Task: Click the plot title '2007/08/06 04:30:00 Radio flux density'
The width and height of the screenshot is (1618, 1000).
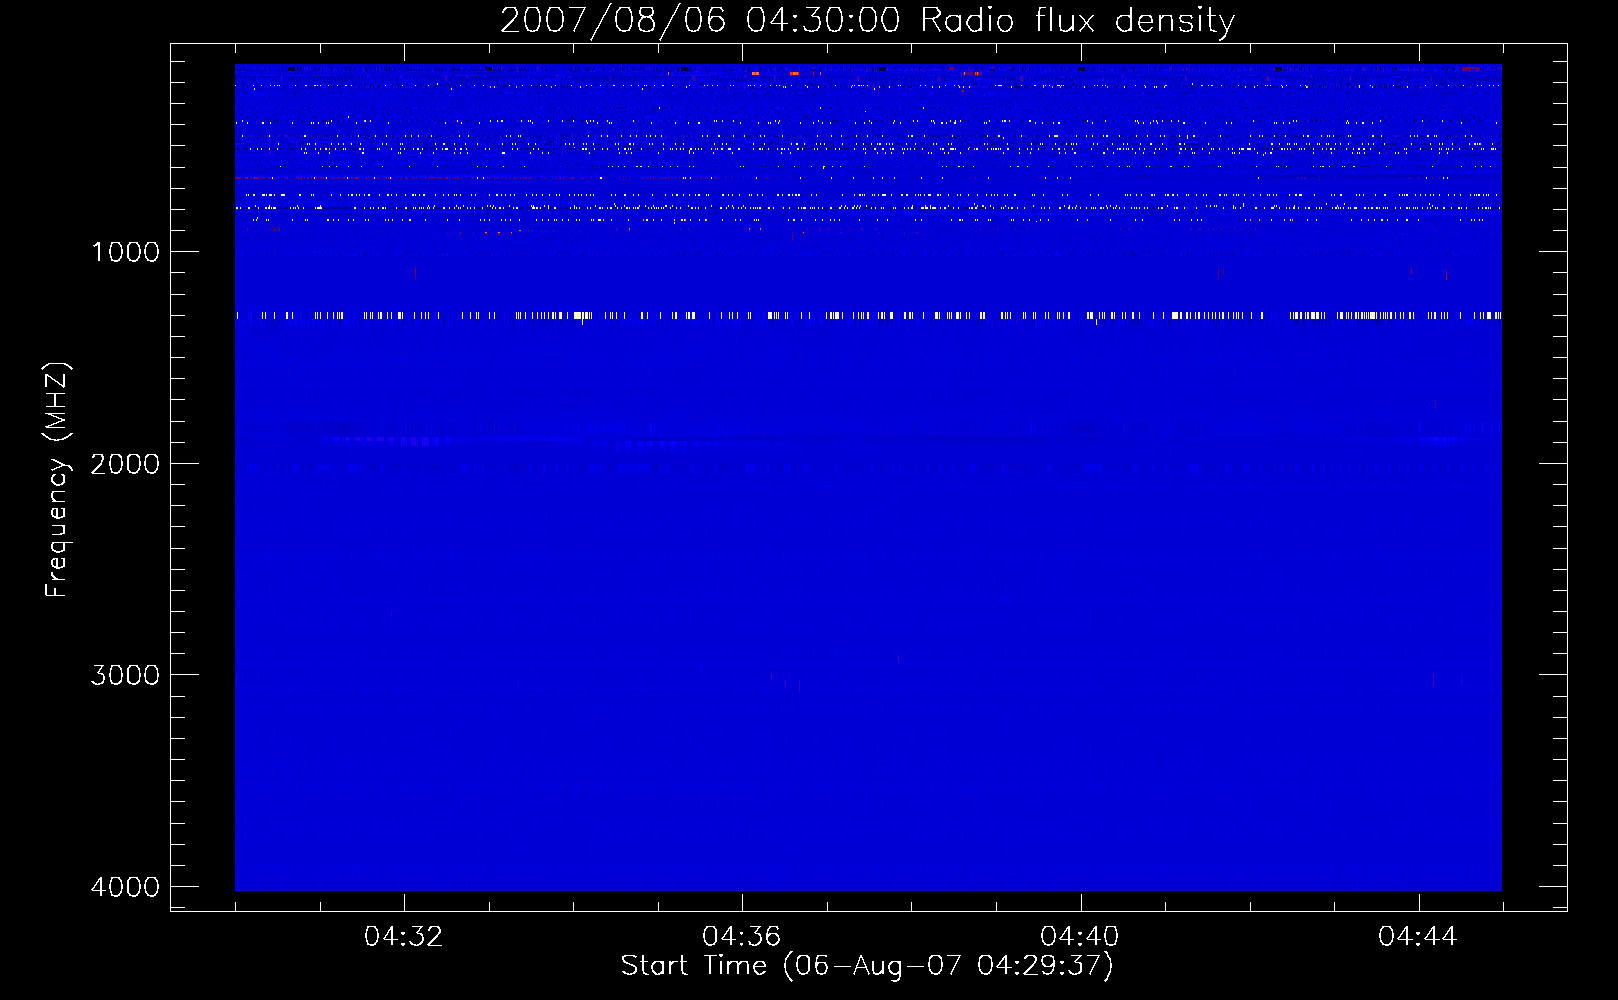Action: click(867, 20)
